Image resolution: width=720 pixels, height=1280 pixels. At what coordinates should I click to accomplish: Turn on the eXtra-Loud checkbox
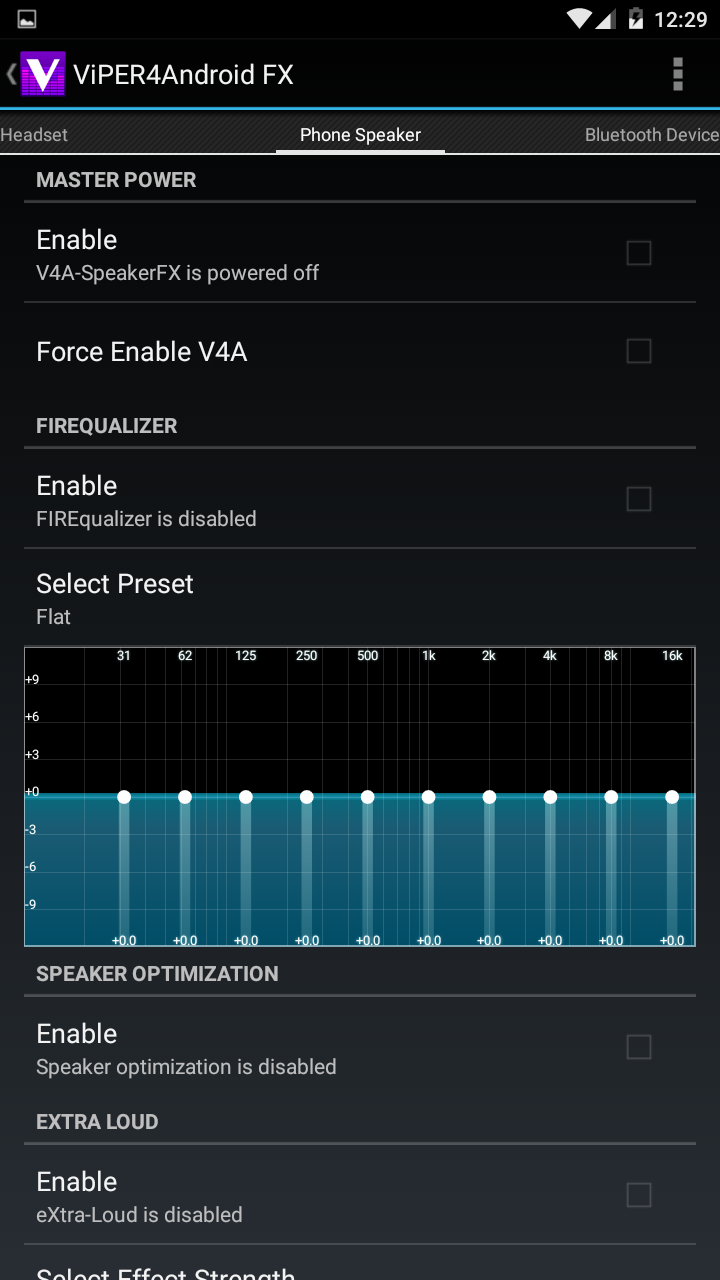point(638,1195)
